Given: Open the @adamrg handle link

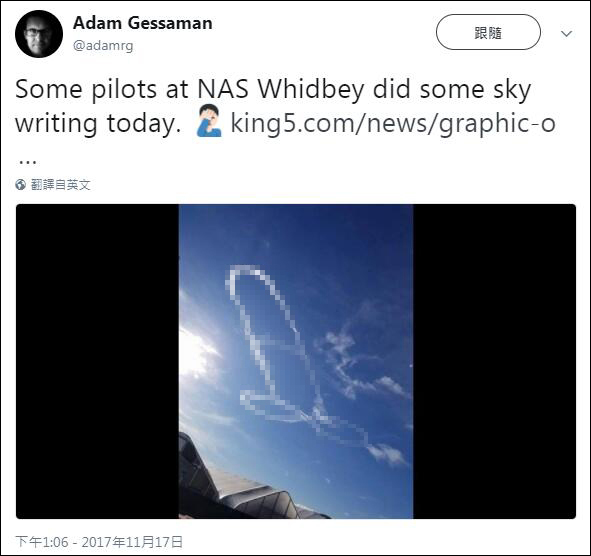Looking at the screenshot, I should pyautogui.click(x=103, y=46).
